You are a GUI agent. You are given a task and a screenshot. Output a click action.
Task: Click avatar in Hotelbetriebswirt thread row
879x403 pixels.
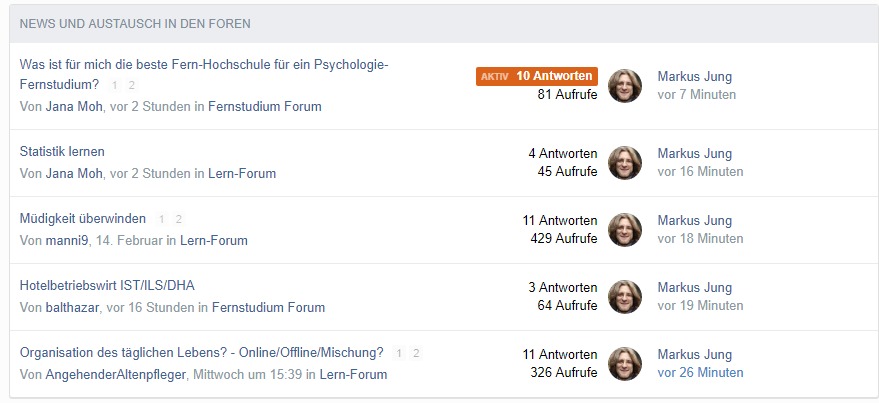coord(624,297)
